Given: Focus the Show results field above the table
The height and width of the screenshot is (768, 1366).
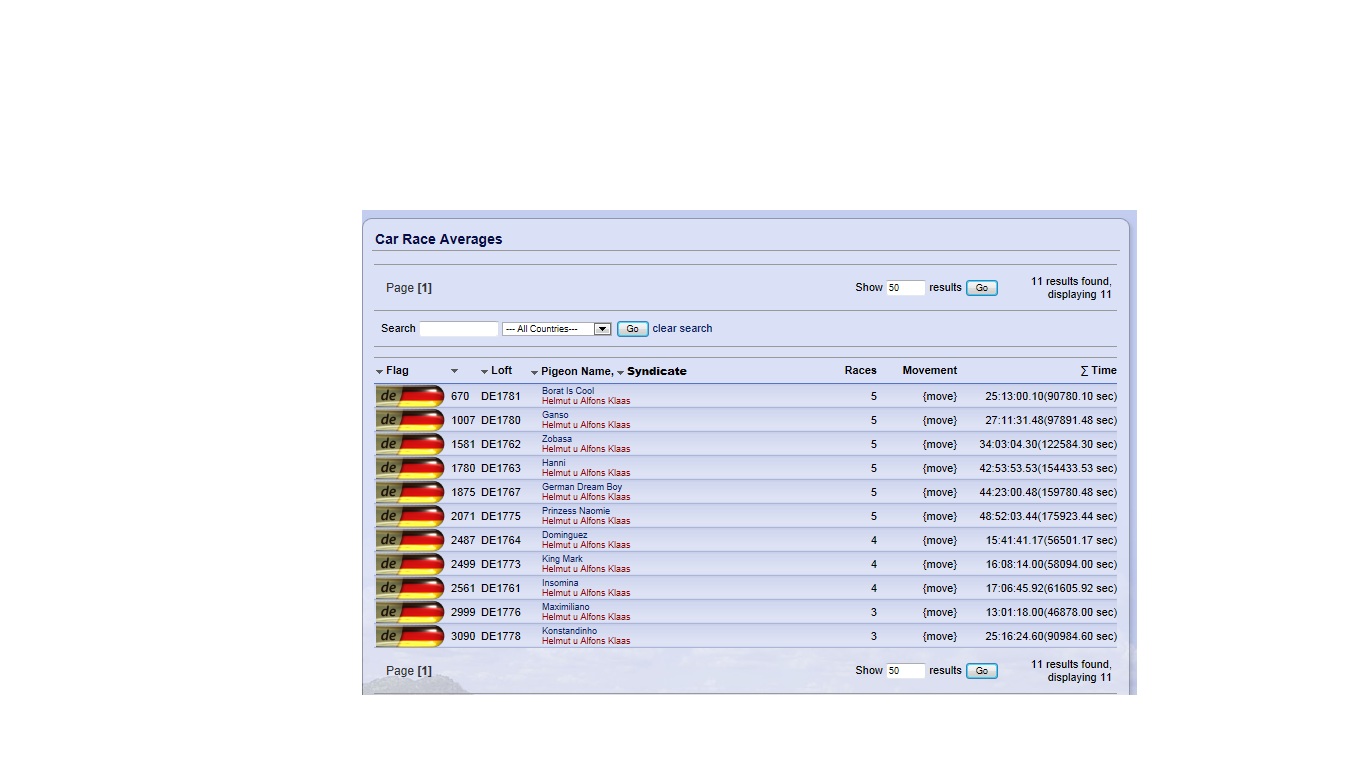Looking at the screenshot, I should [x=906, y=288].
